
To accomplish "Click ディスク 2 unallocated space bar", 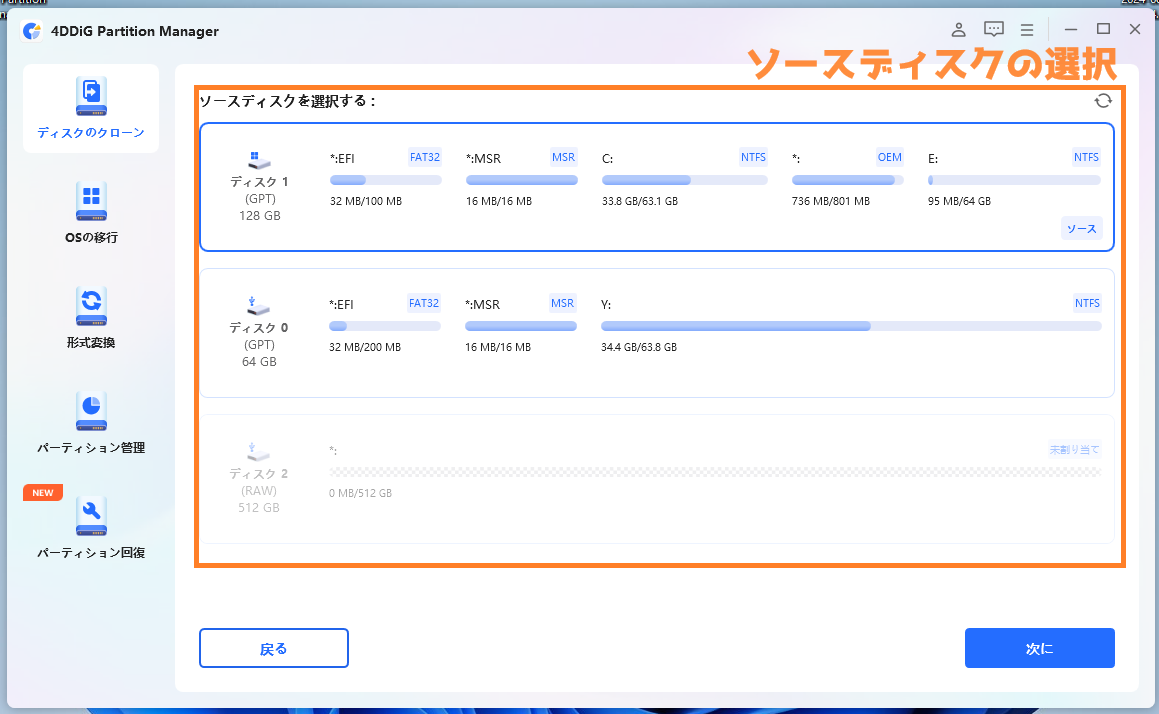I will pyautogui.click(x=715, y=472).
